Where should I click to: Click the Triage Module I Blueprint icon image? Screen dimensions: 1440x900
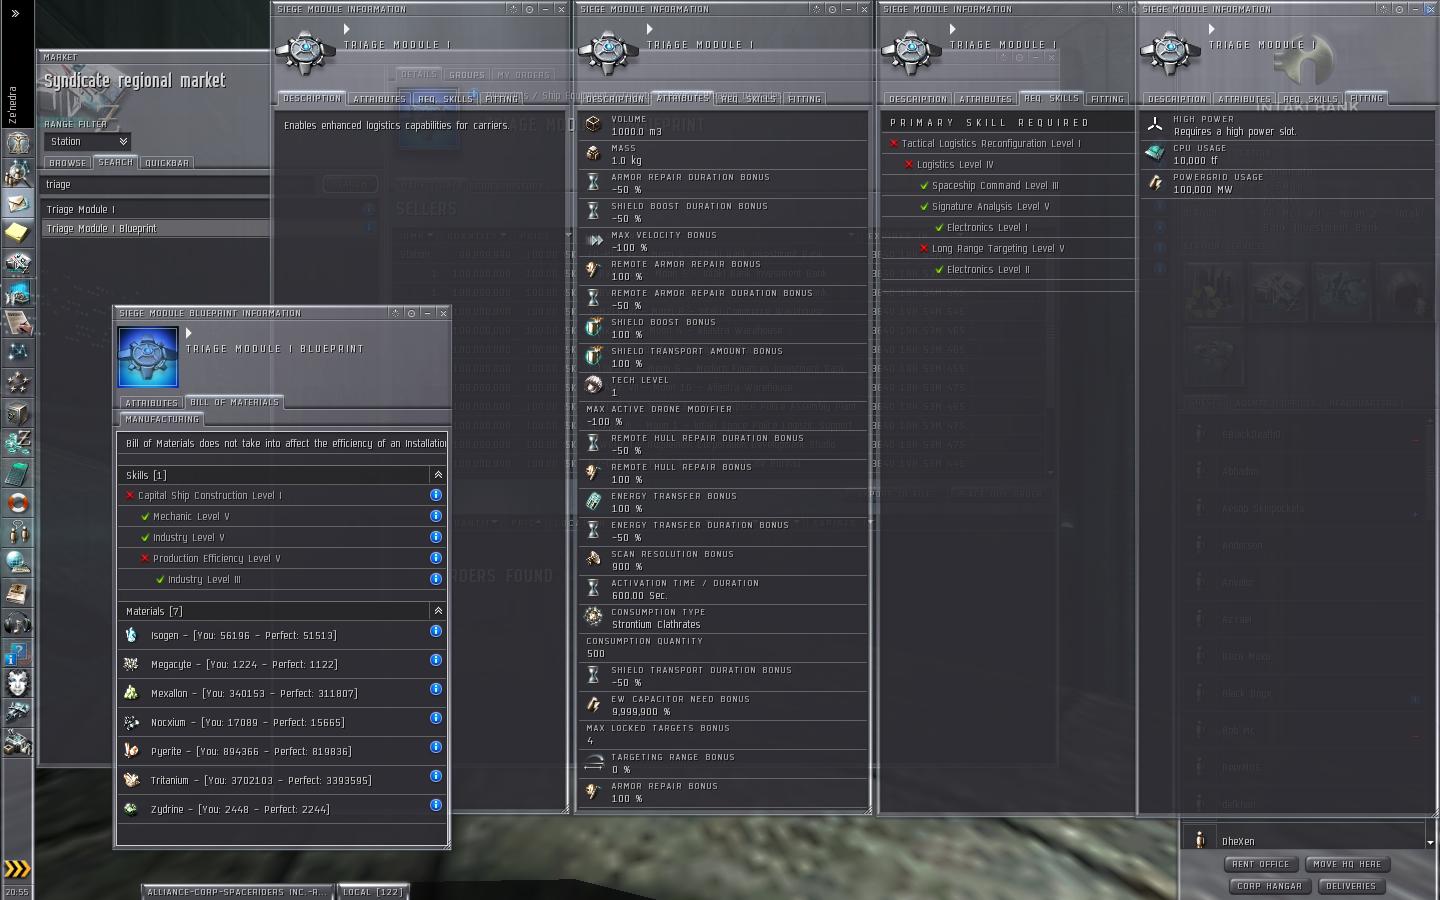[148, 357]
